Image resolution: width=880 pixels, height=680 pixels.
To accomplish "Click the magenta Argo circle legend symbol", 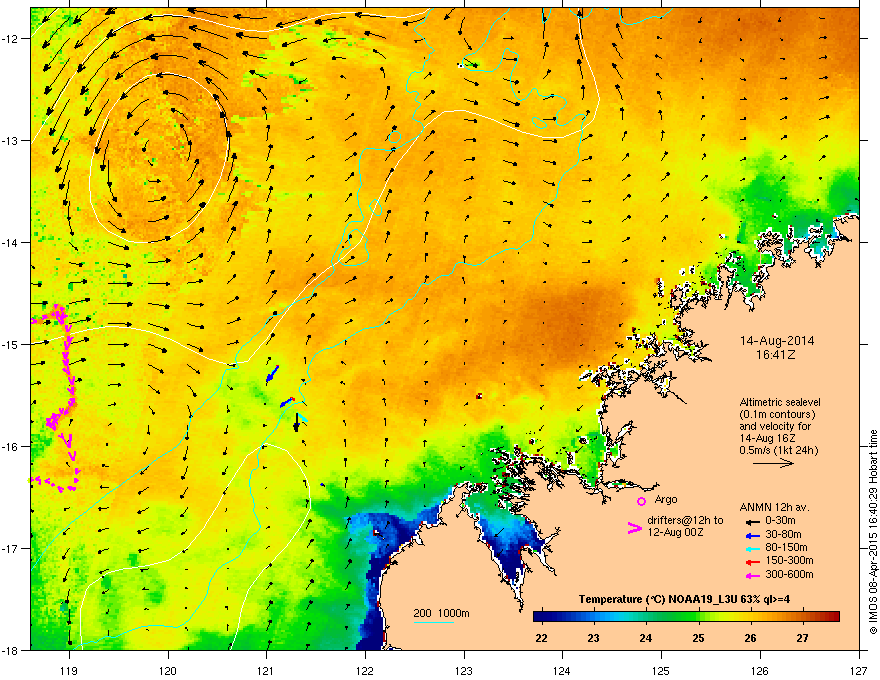I will [641, 501].
